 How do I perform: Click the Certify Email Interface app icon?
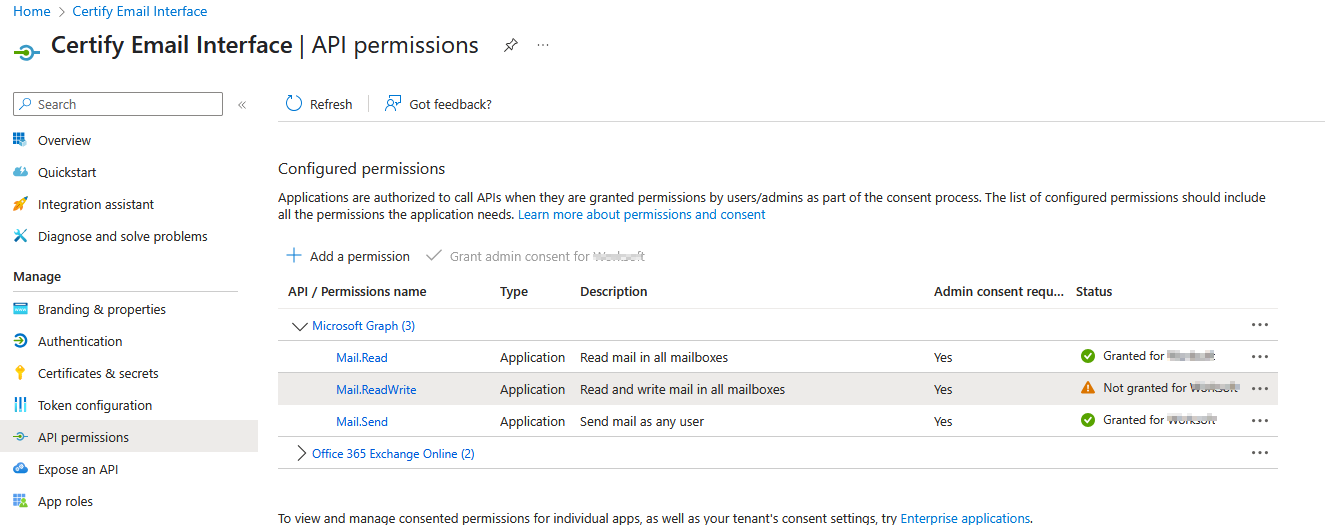[x=27, y=50]
